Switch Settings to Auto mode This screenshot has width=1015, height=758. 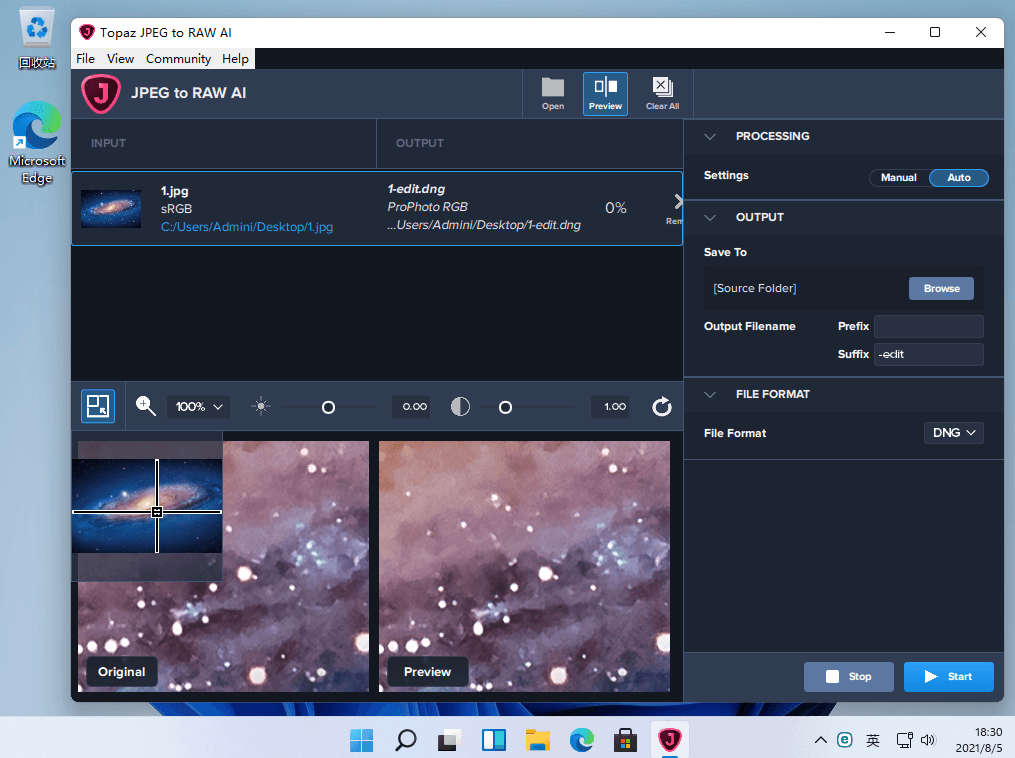[x=959, y=177]
